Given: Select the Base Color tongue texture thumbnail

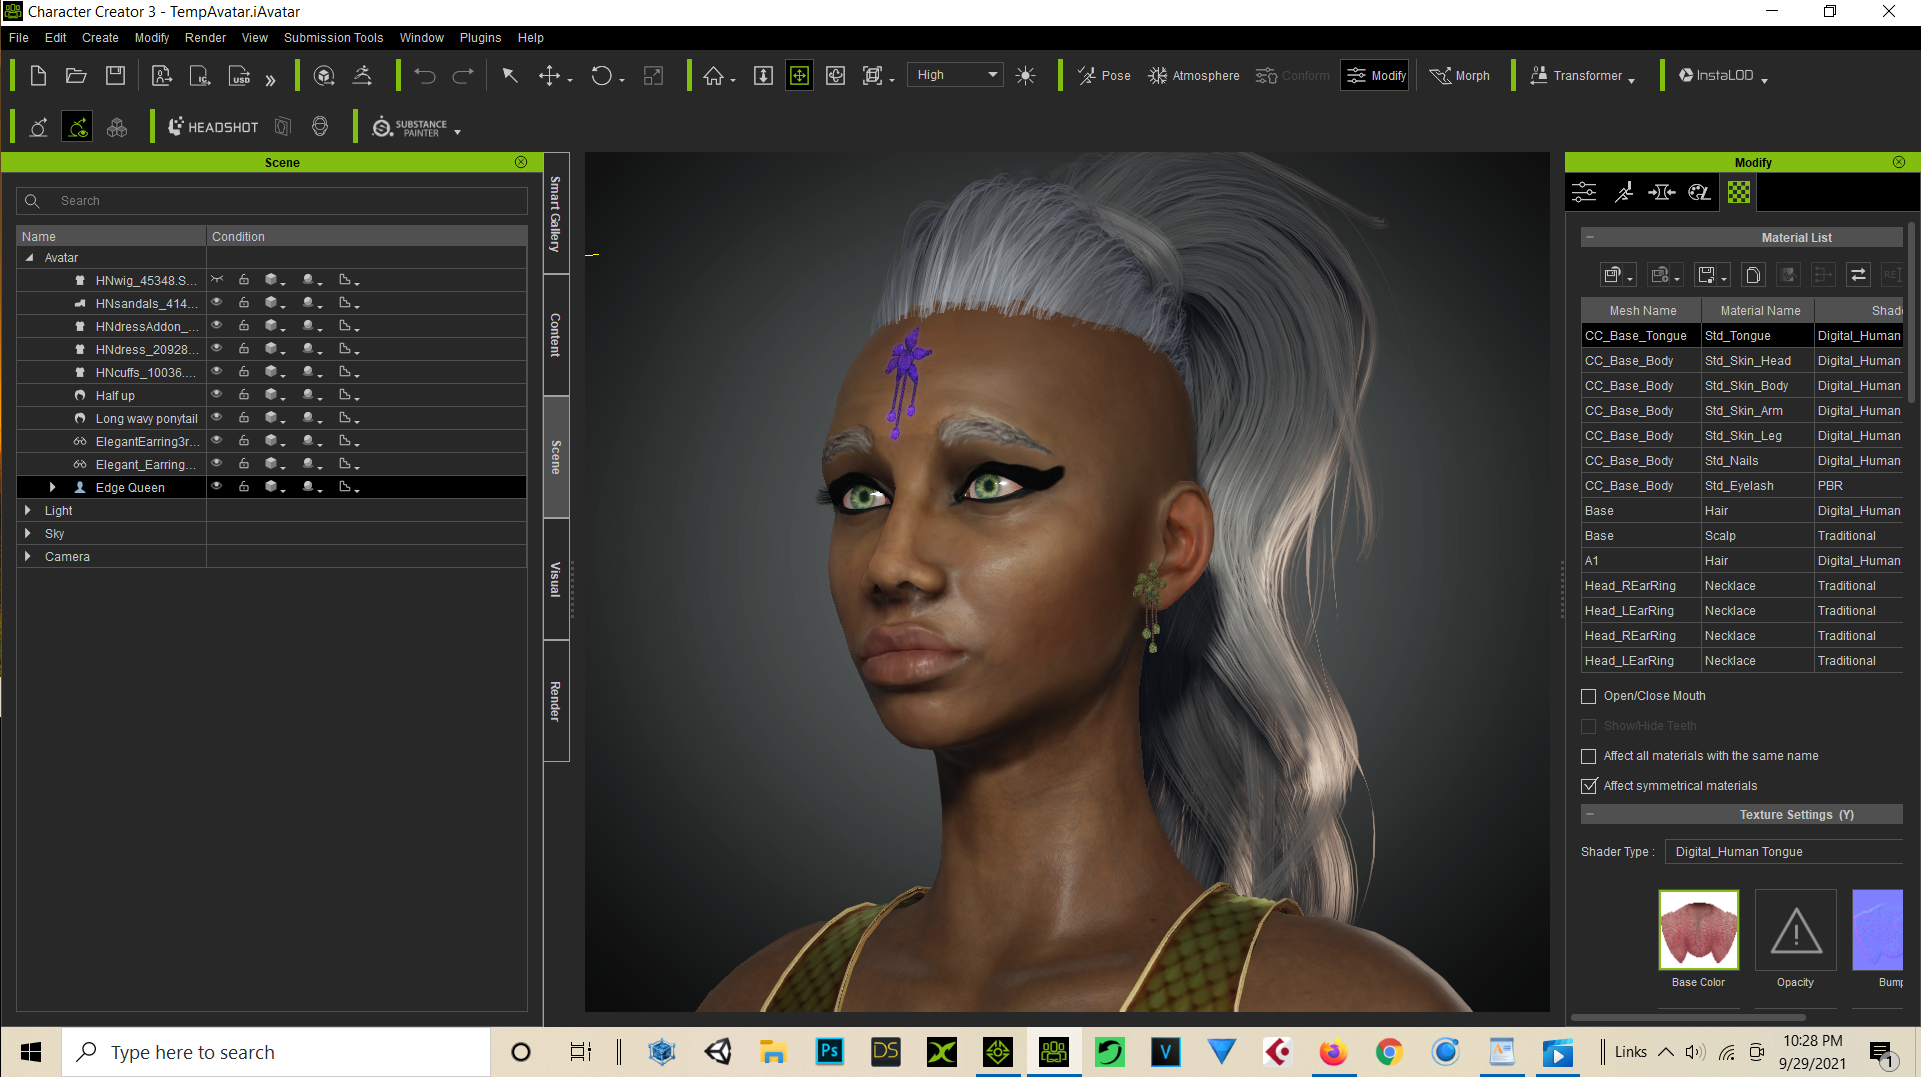Looking at the screenshot, I should (1698, 930).
